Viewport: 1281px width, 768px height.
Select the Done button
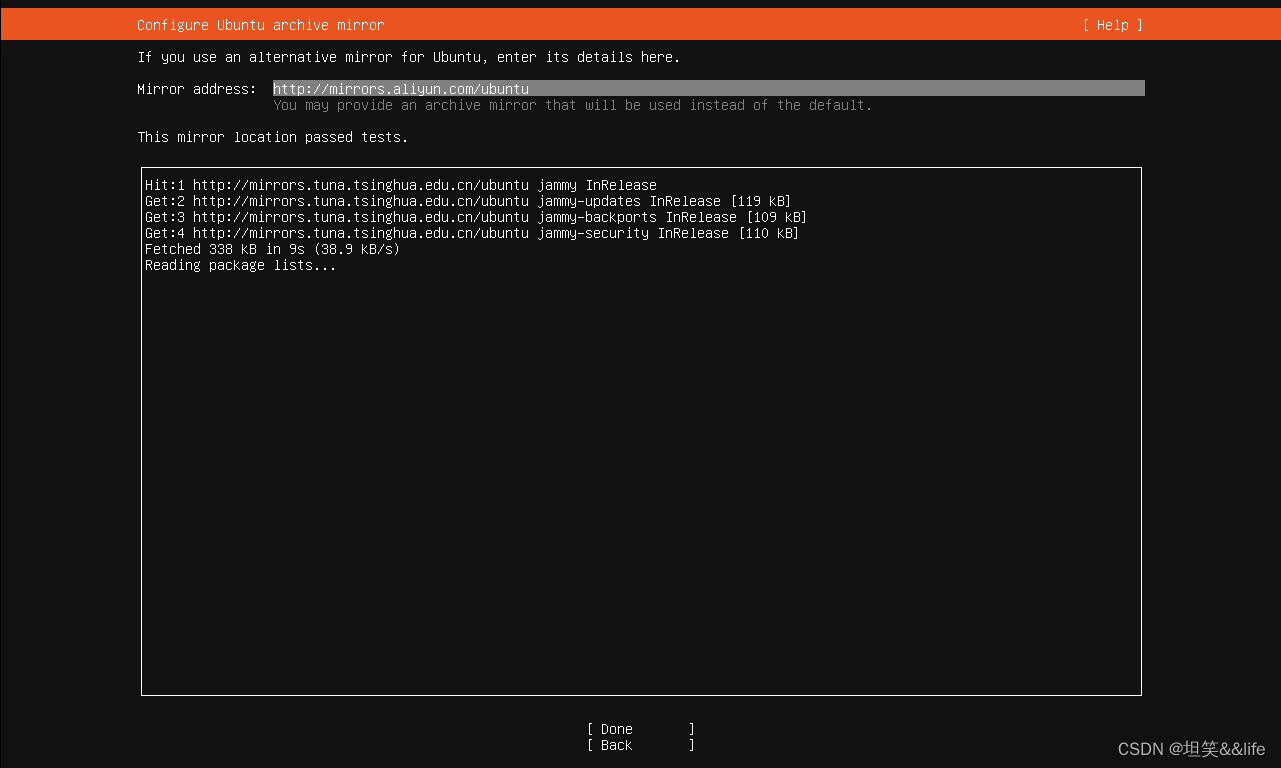[x=641, y=729]
